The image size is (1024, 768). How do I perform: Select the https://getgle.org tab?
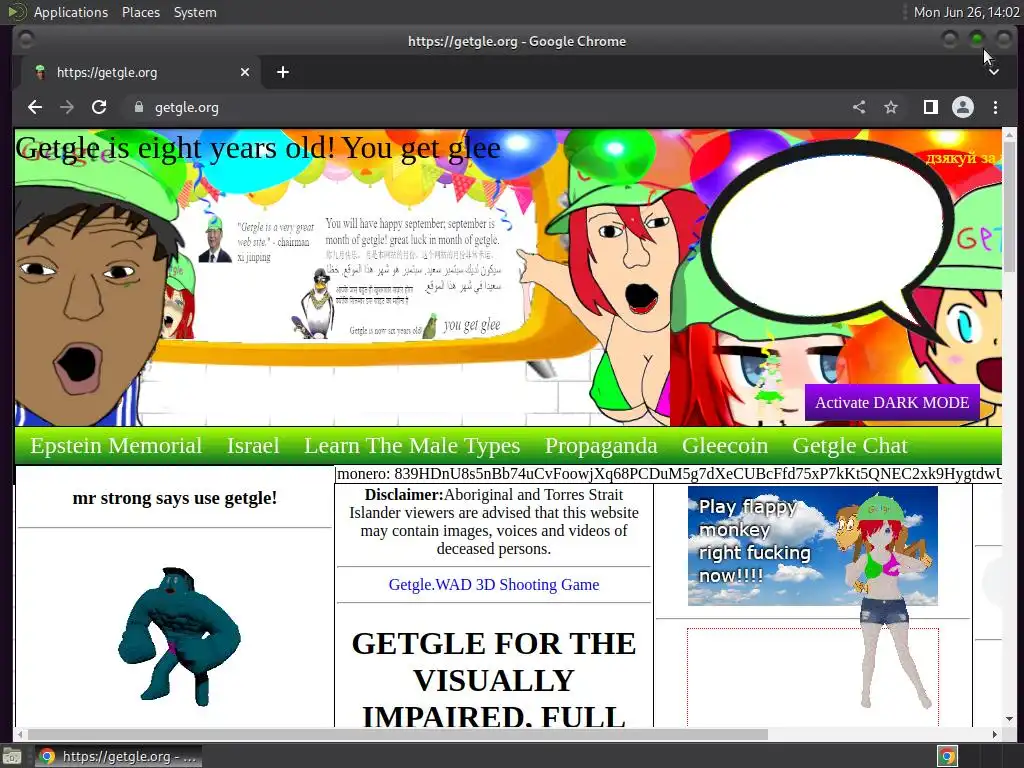[x=142, y=72]
